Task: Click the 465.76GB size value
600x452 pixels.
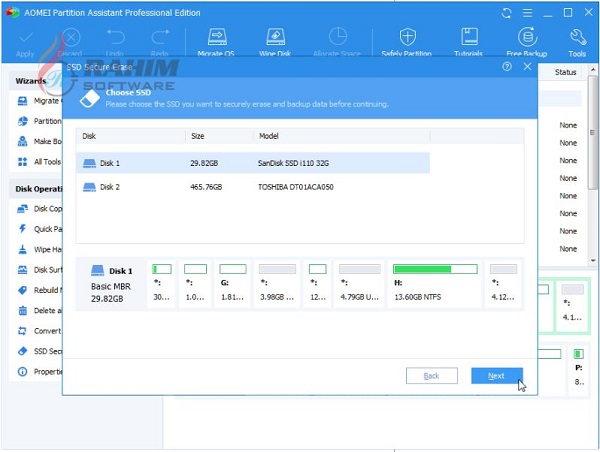Action: pyautogui.click(x=206, y=187)
